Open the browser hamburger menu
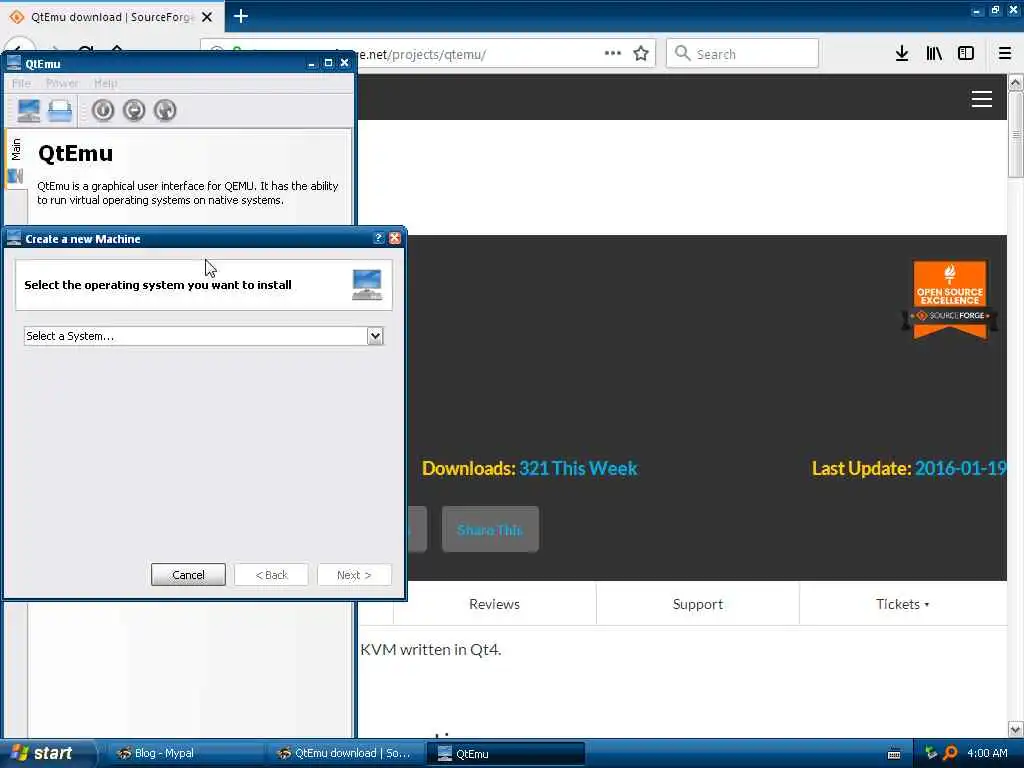1024x768 pixels. coord(1004,54)
